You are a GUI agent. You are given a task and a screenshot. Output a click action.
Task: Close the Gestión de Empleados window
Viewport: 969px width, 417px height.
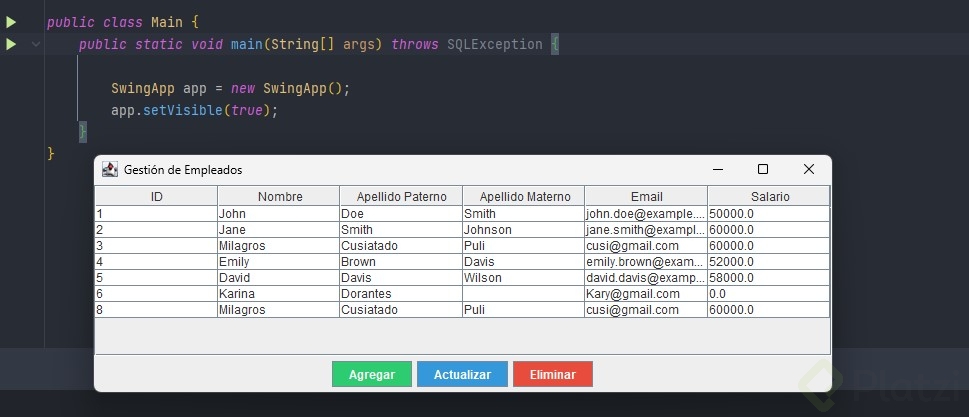coord(809,169)
